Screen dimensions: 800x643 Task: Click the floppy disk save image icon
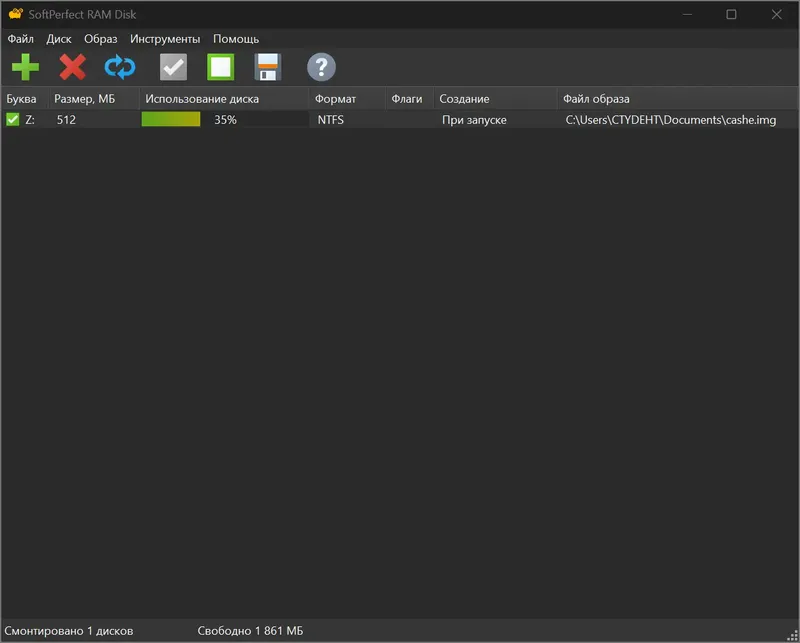tap(268, 67)
